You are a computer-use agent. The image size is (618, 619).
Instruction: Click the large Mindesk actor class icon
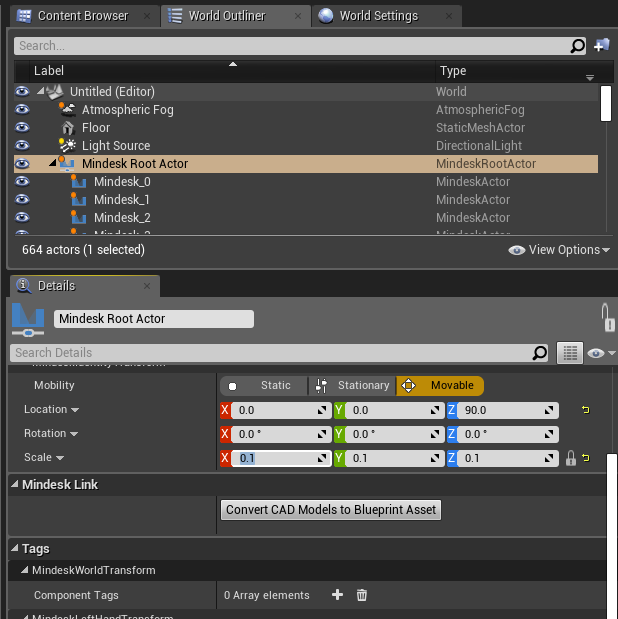[x=28, y=320]
